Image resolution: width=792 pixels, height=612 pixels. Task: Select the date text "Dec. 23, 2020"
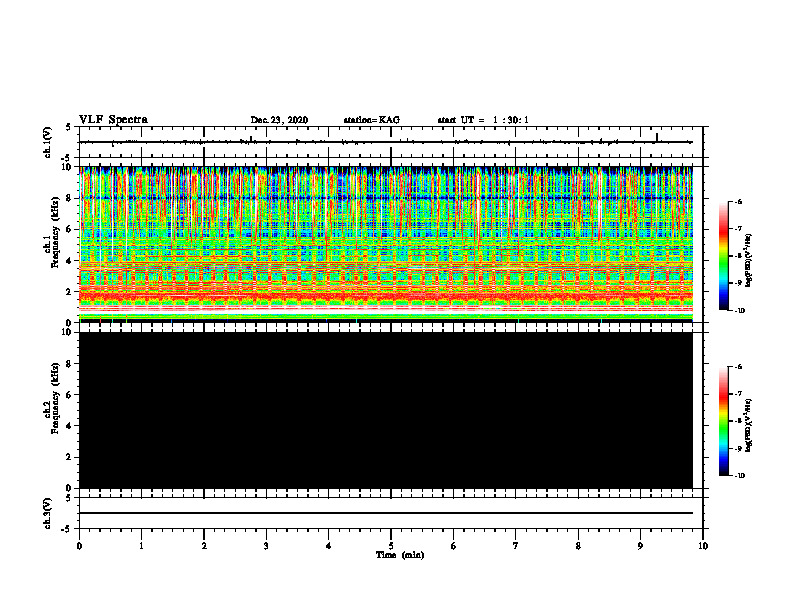[279, 120]
